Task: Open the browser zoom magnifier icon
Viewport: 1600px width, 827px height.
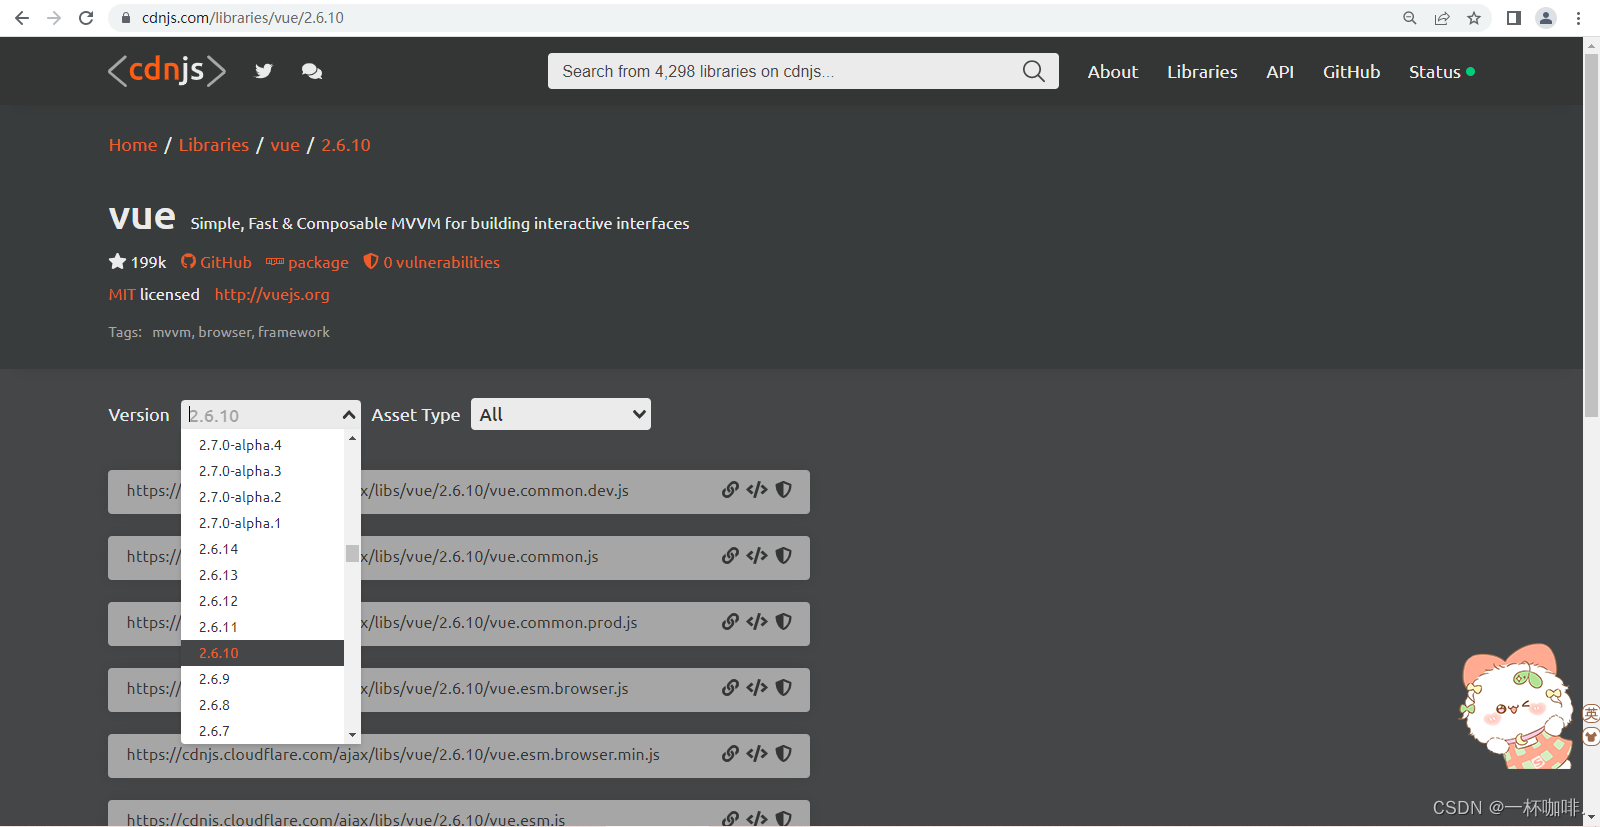Action: 1410,18
